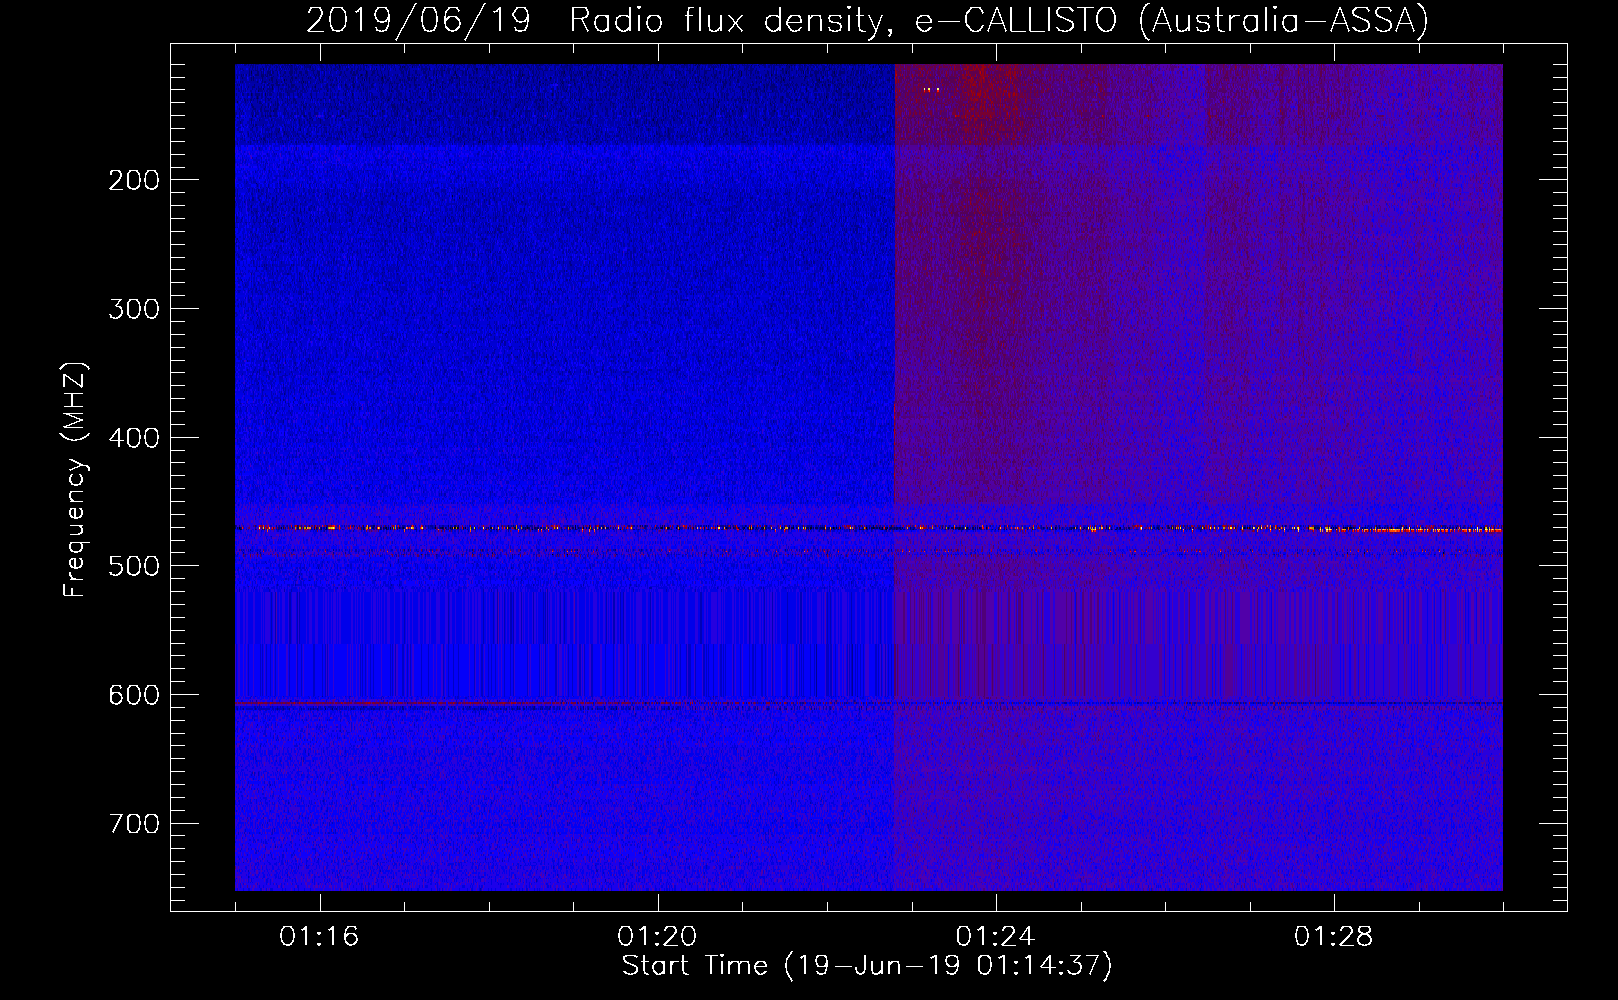Image resolution: width=1618 pixels, height=1000 pixels.
Task: Click the 01:24 time tick label
Action: click(995, 937)
